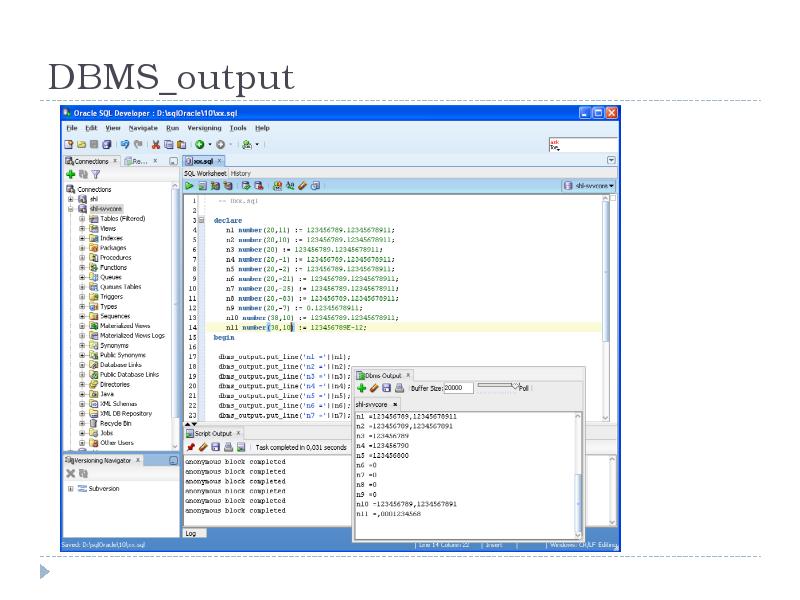Expand the Tables (Filtered) tree node
This screenshot has height=600, width=800.
click(82, 218)
